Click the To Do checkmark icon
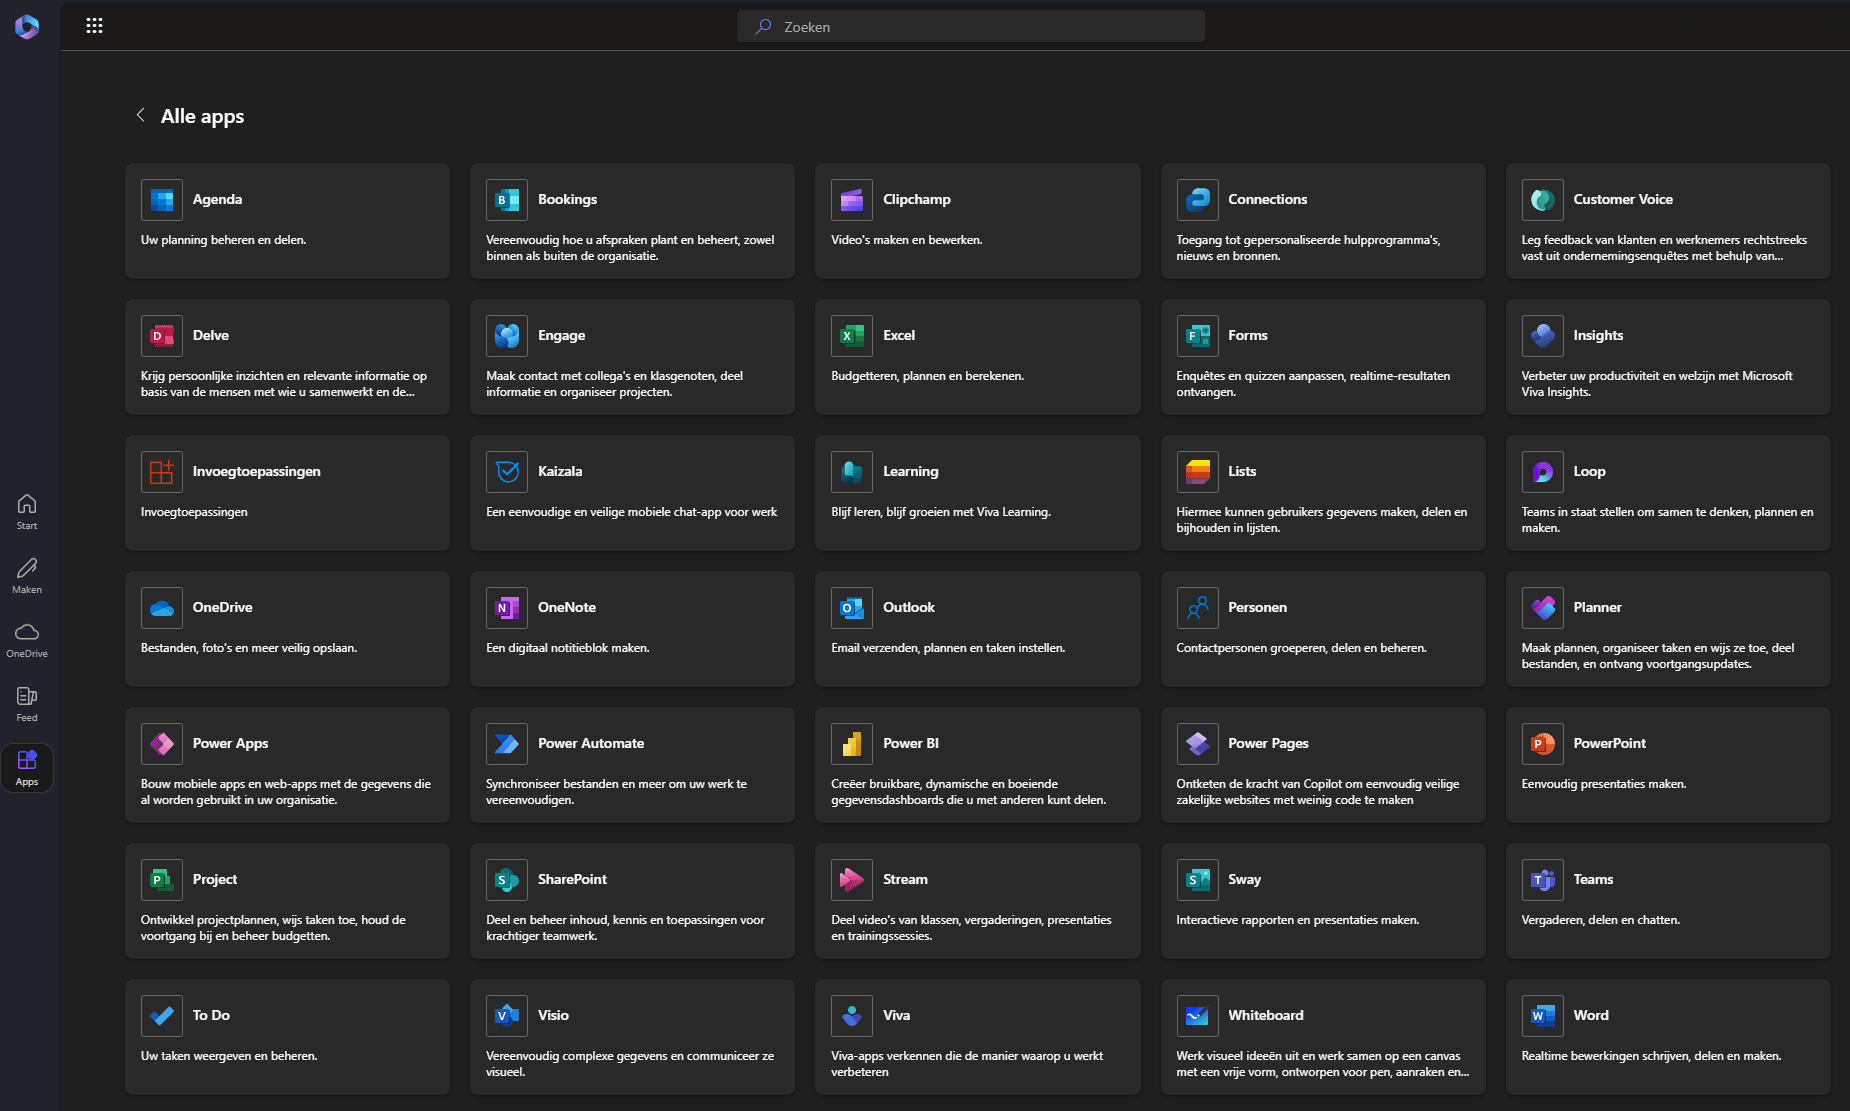1850x1111 pixels. click(162, 1016)
